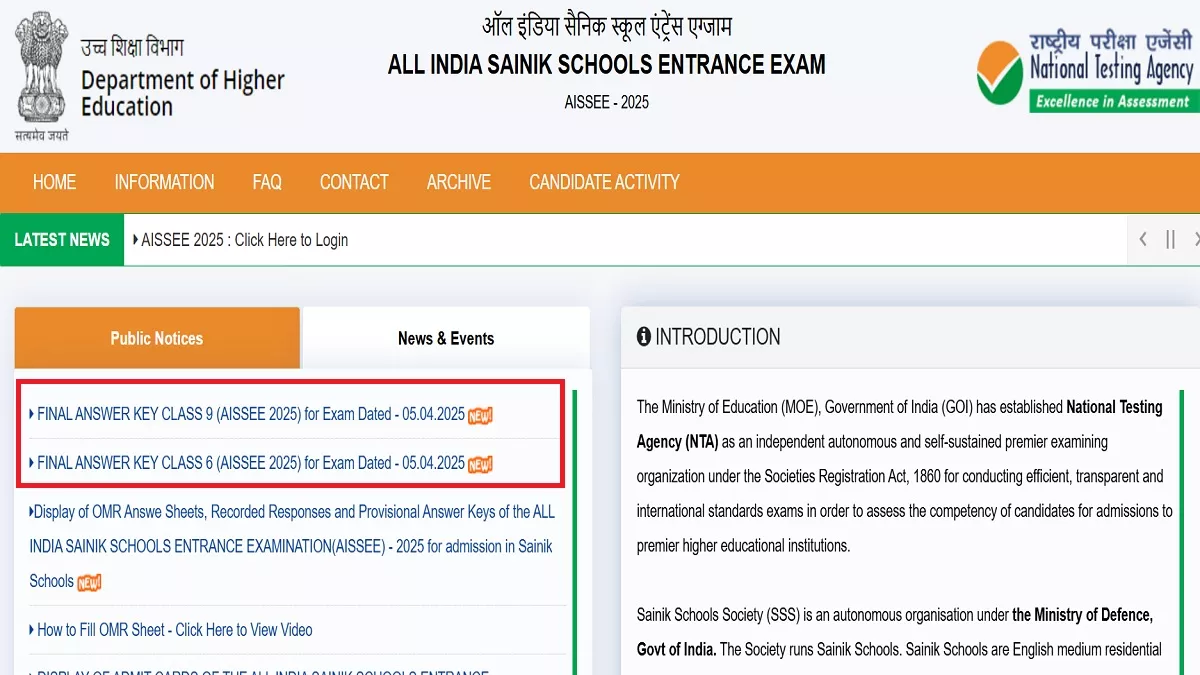Viewport: 1200px width, 675px height.
Task: Click the ALL INDIA SAINIK SCHOOLS ENTRANCE EXAM heading
Action: tap(607, 65)
